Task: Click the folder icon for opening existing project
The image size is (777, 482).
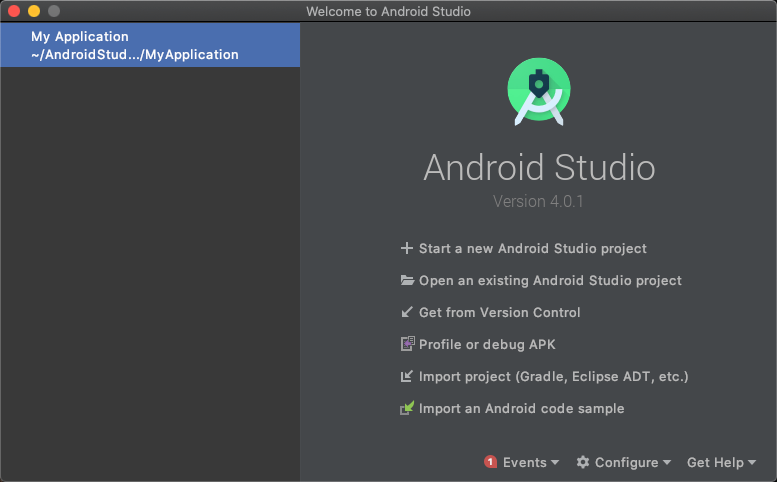Action: coord(407,280)
